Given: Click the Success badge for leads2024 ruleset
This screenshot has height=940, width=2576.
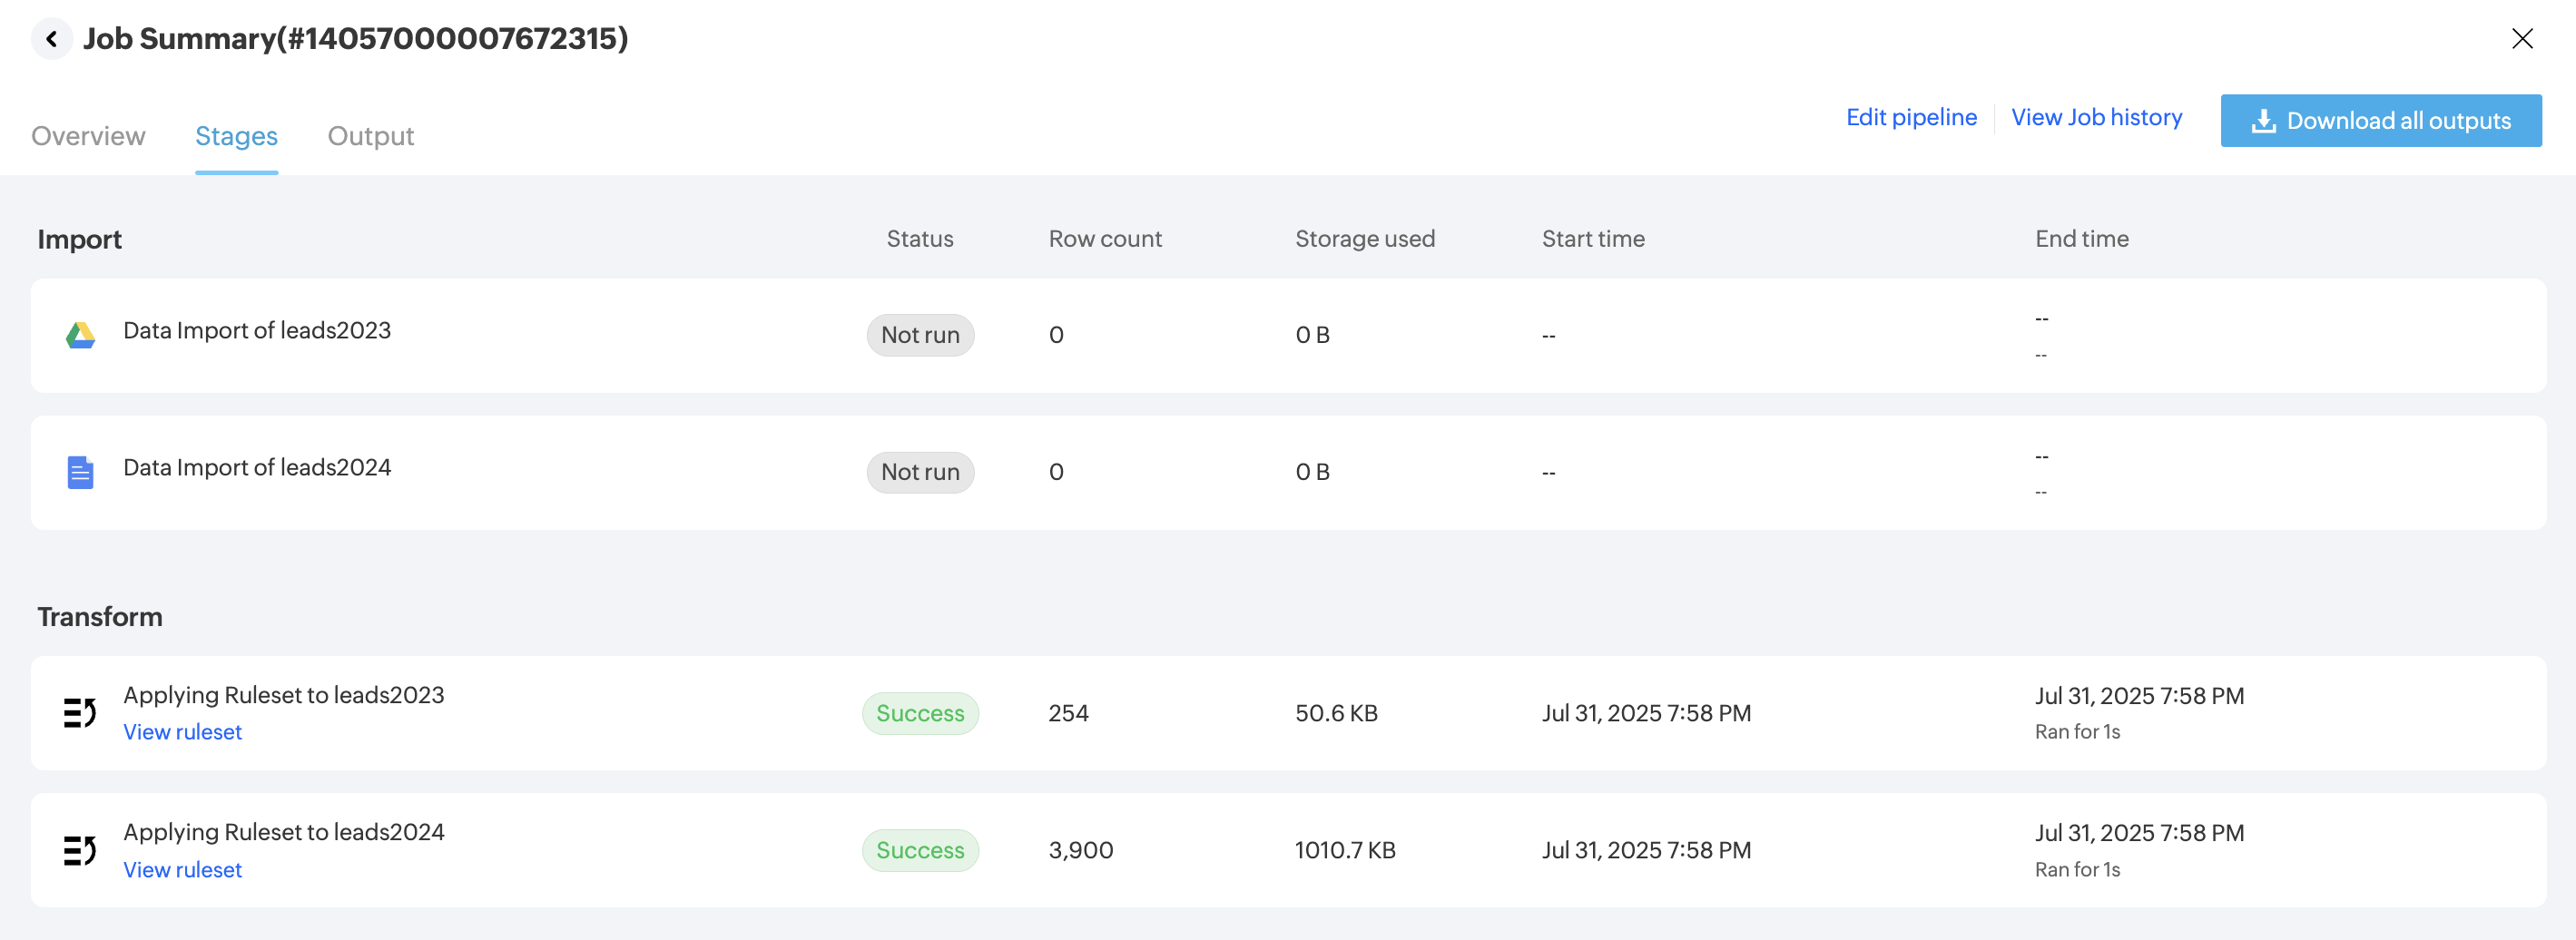Looking at the screenshot, I should click(920, 850).
